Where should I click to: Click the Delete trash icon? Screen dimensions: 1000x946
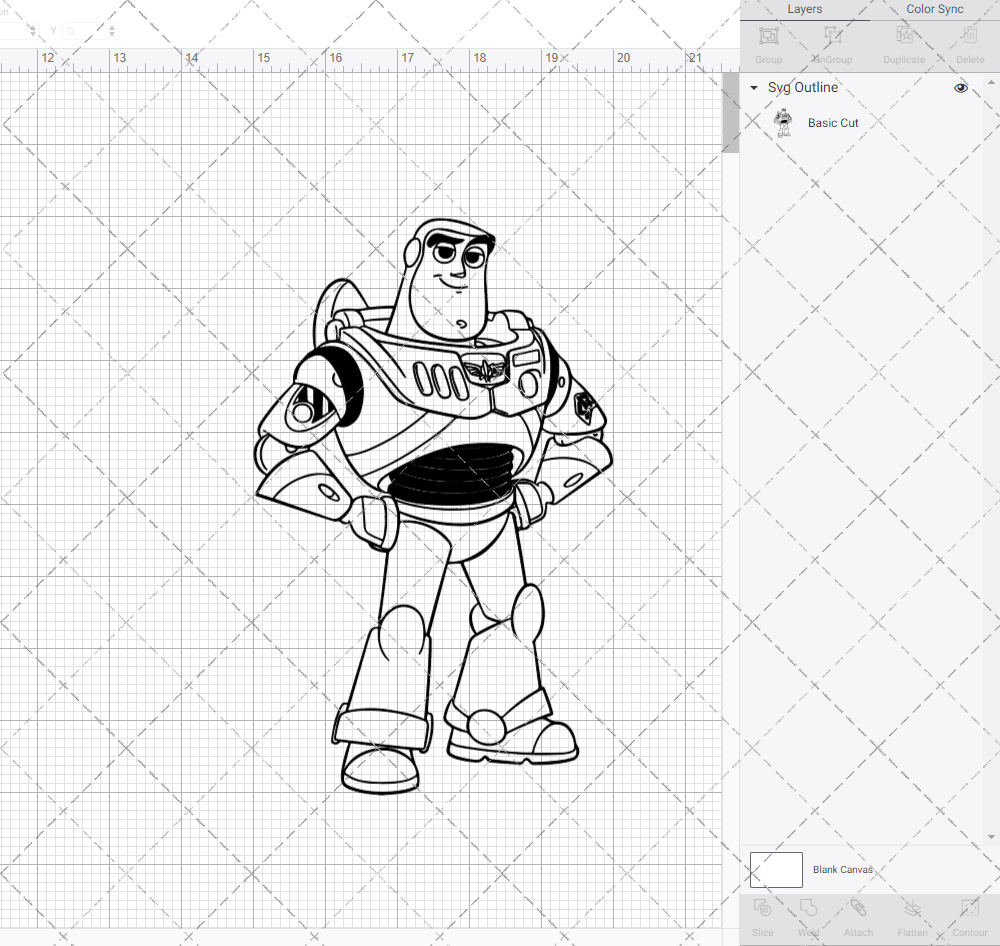[969, 36]
